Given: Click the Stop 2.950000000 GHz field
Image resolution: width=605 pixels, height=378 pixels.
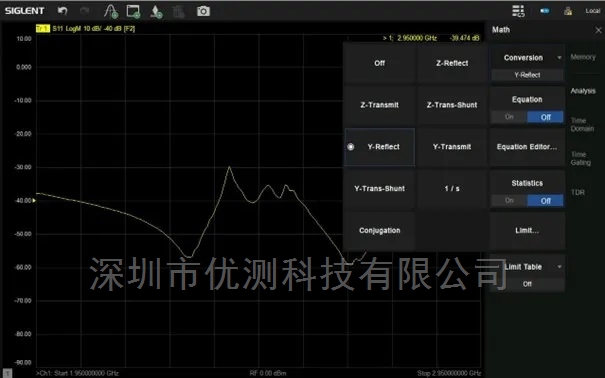Looking at the screenshot, I should [449, 373].
